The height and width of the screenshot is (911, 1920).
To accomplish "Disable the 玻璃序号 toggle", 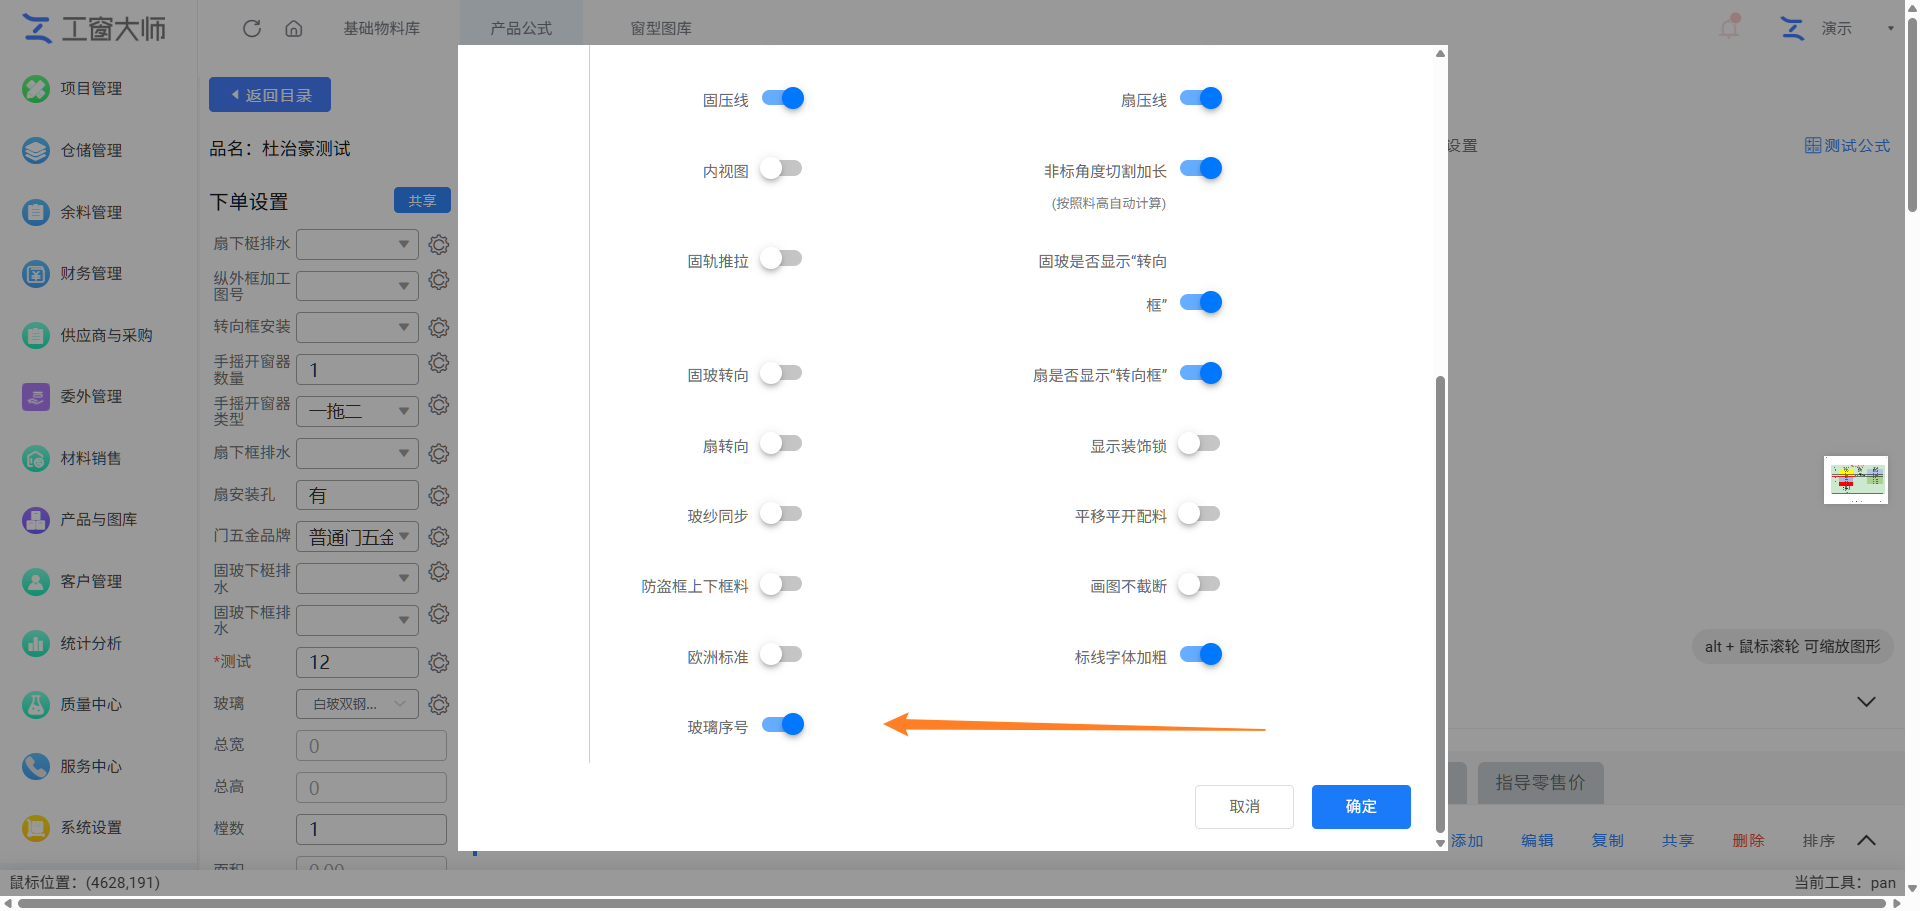I will [783, 724].
